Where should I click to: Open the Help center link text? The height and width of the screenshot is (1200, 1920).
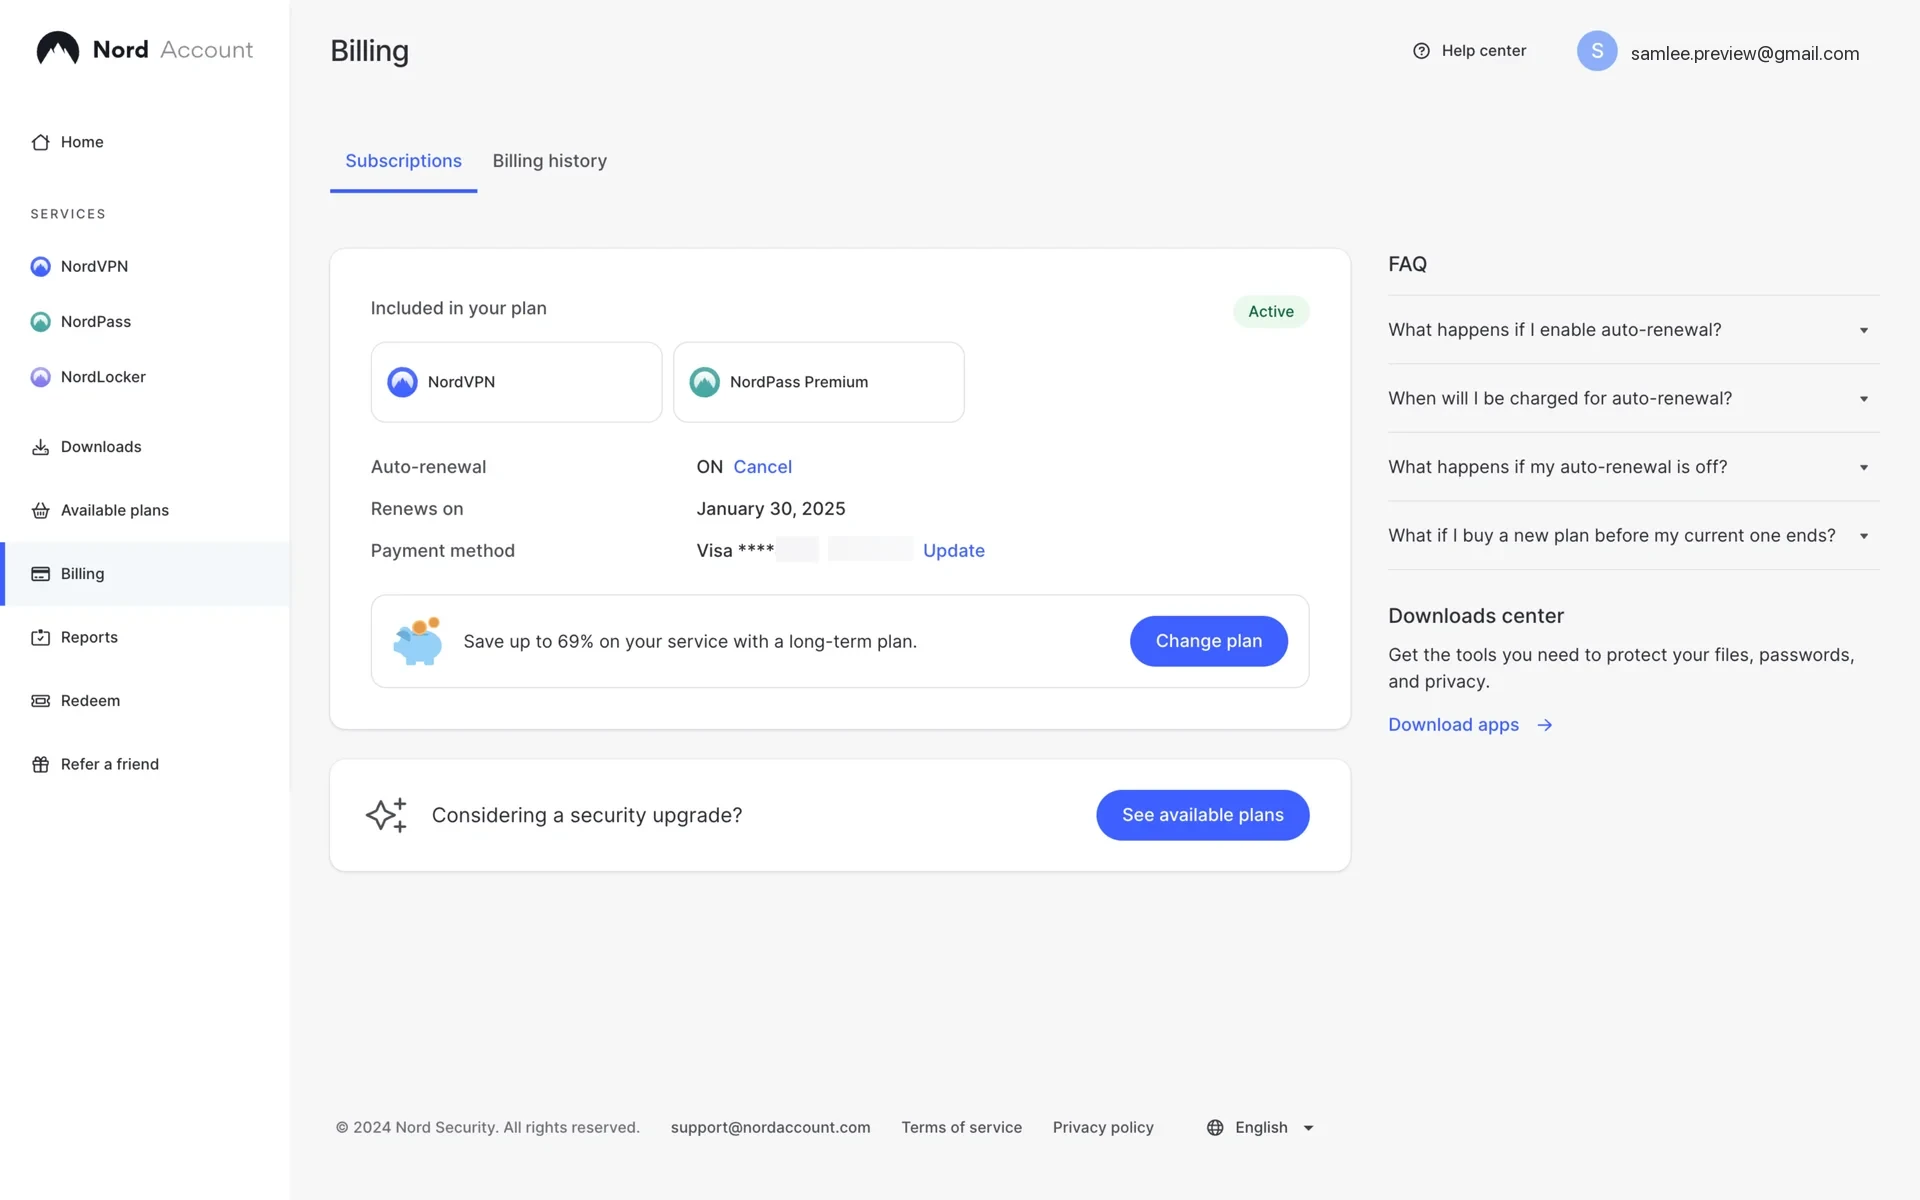pos(1483,51)
